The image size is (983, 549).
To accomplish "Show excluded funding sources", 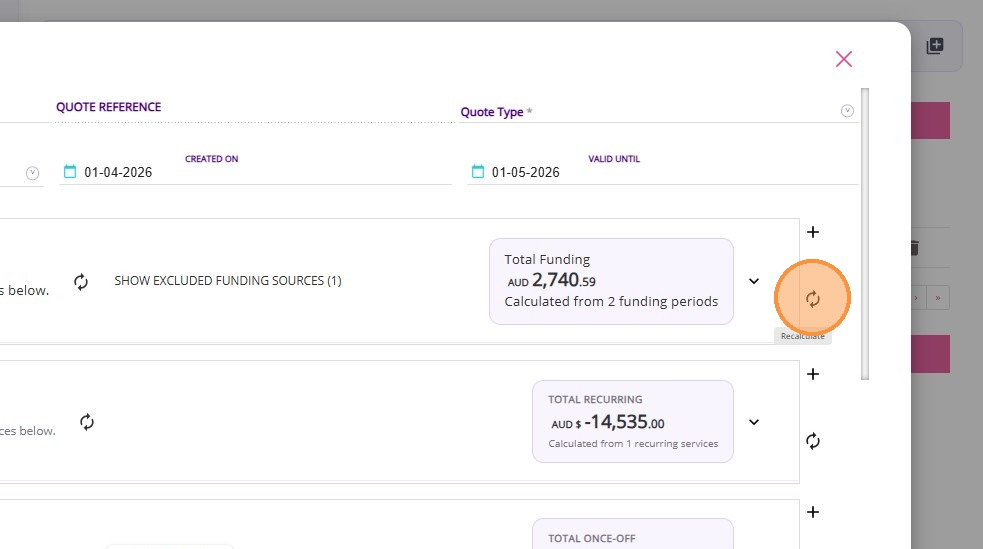I will 228,281.
